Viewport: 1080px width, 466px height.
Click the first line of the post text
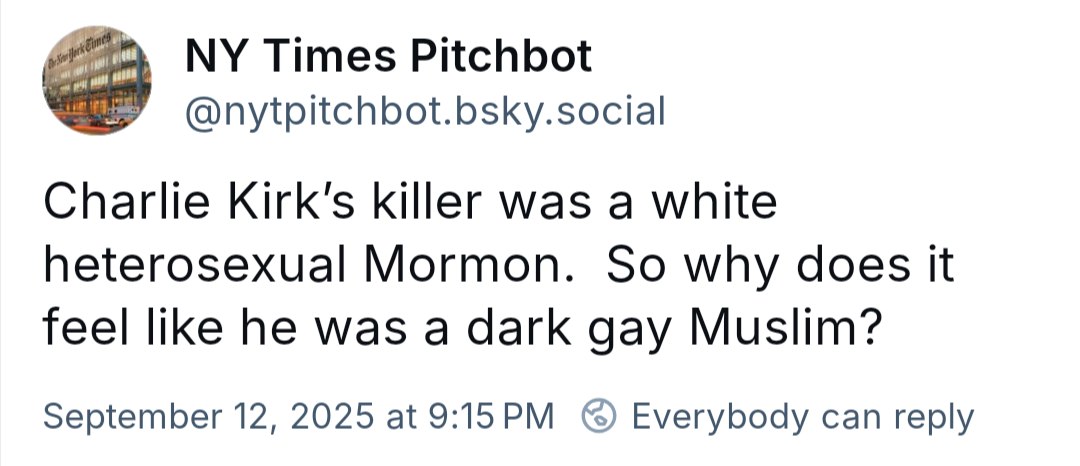(x=410, y=204)
